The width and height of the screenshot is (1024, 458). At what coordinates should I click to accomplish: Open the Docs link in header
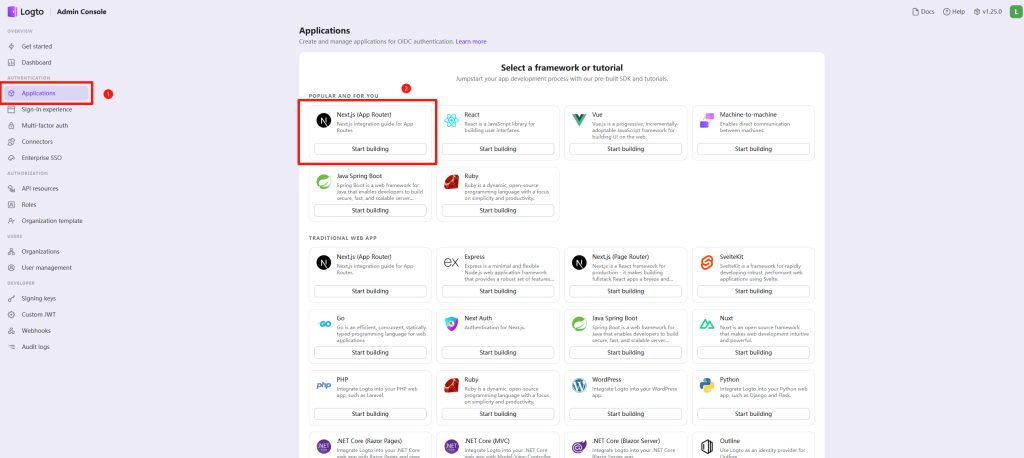coord(923,12)
